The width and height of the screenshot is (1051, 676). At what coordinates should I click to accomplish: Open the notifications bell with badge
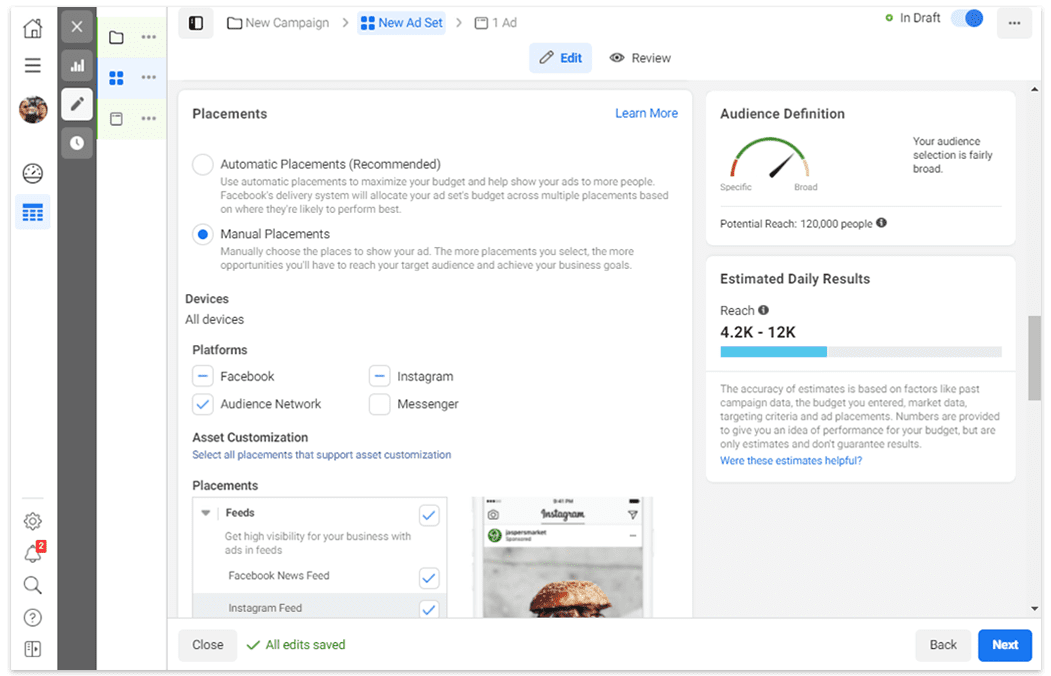click(33, 553)
